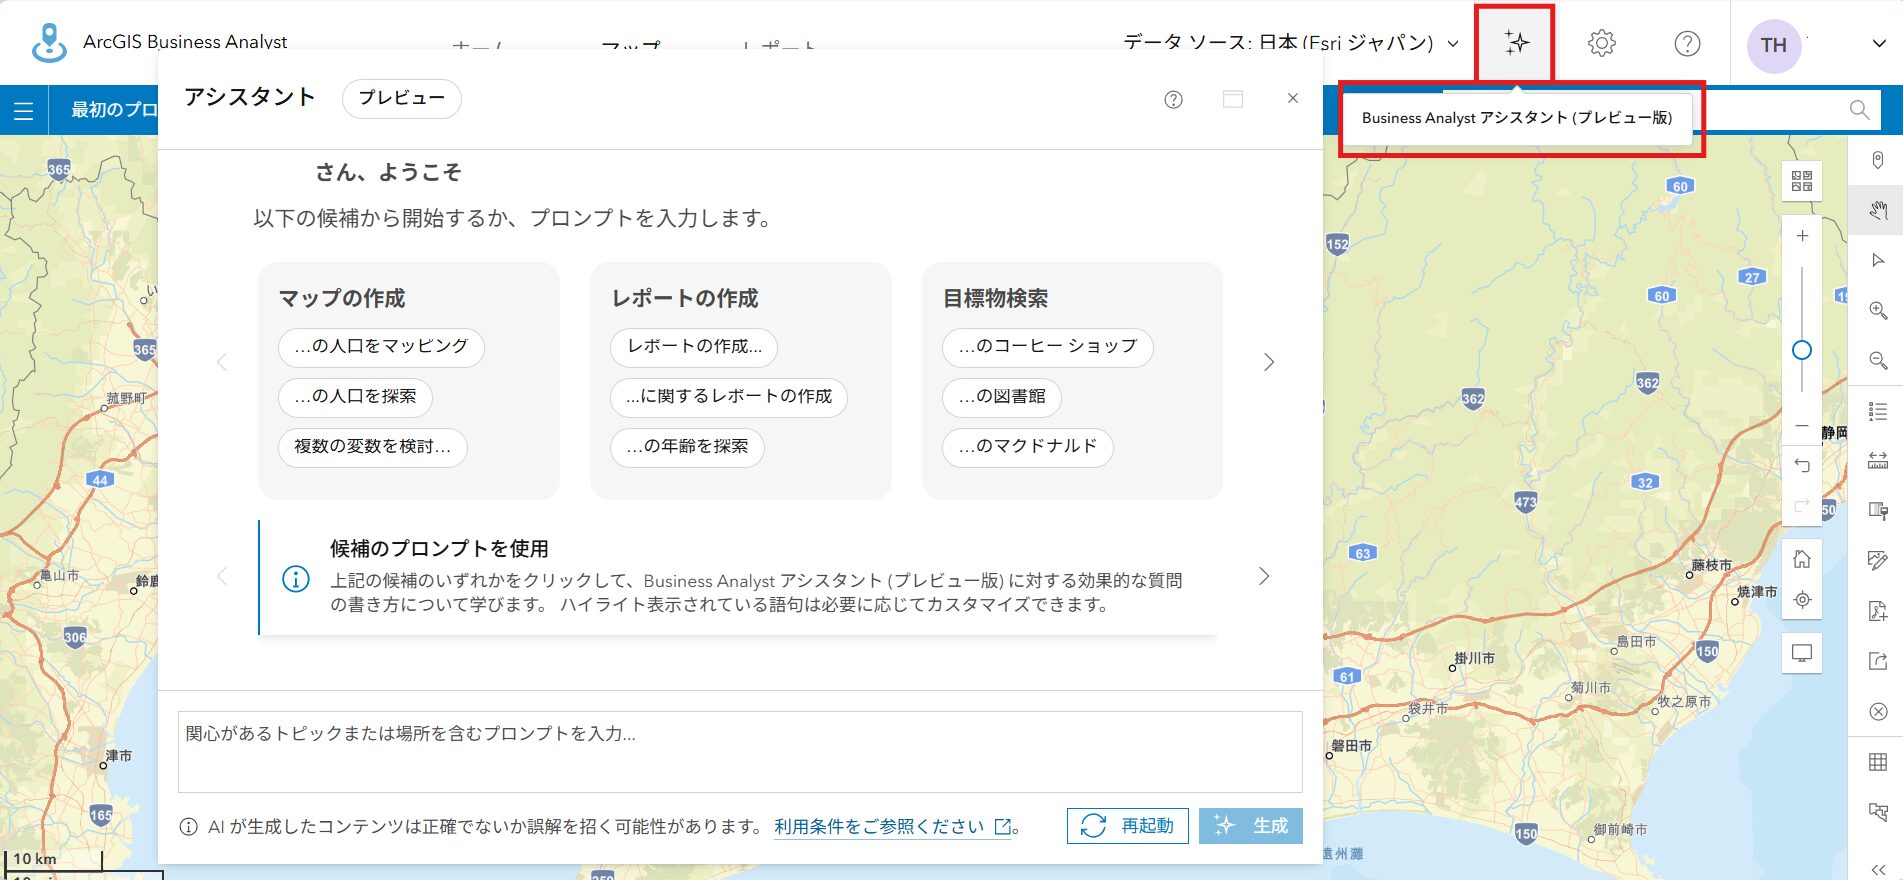Find my location target icon
This screenshot has height=880, width=1903.
[x=1802, y=600]
